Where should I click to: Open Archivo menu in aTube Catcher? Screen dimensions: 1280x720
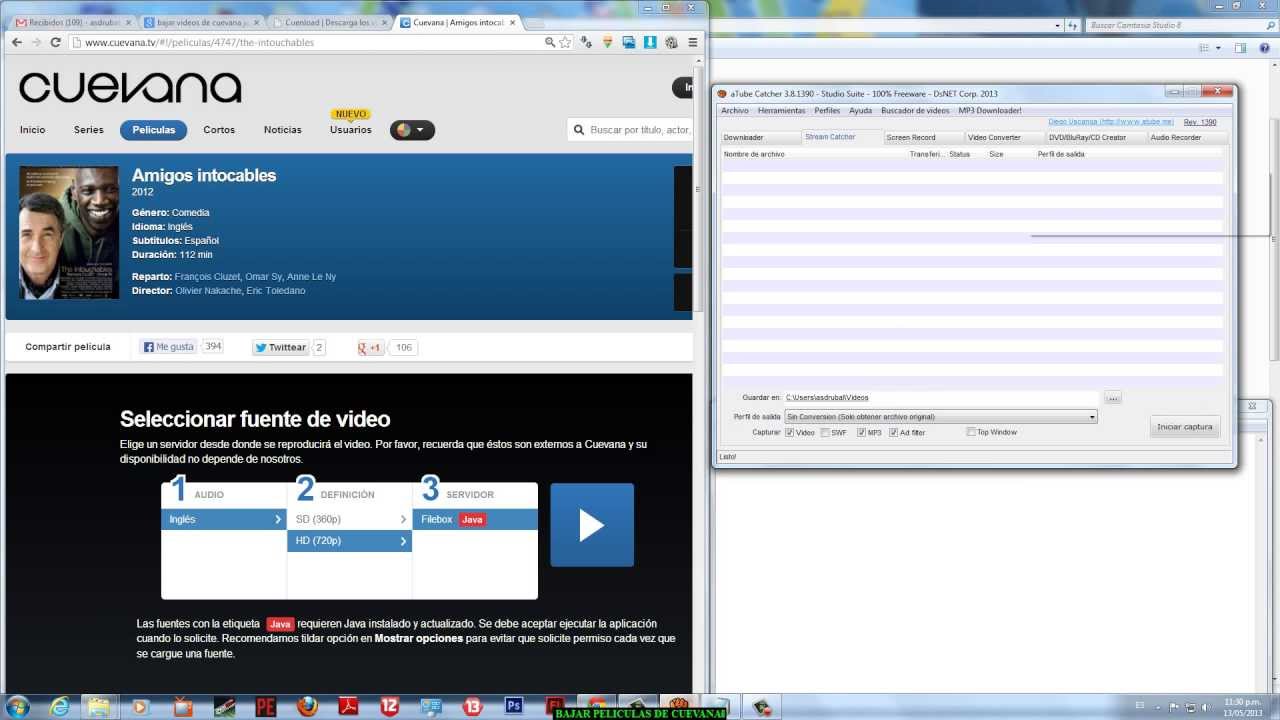point(734,111)
